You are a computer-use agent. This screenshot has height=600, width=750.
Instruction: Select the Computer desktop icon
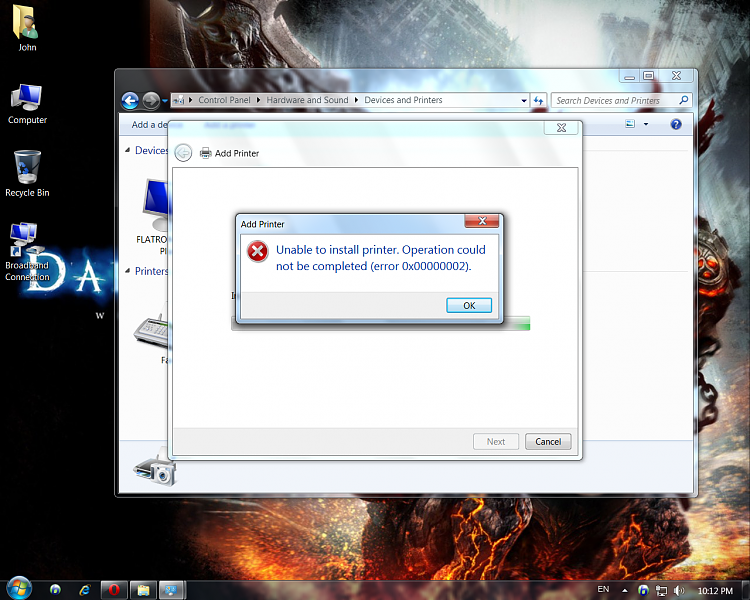coord(27,104)
